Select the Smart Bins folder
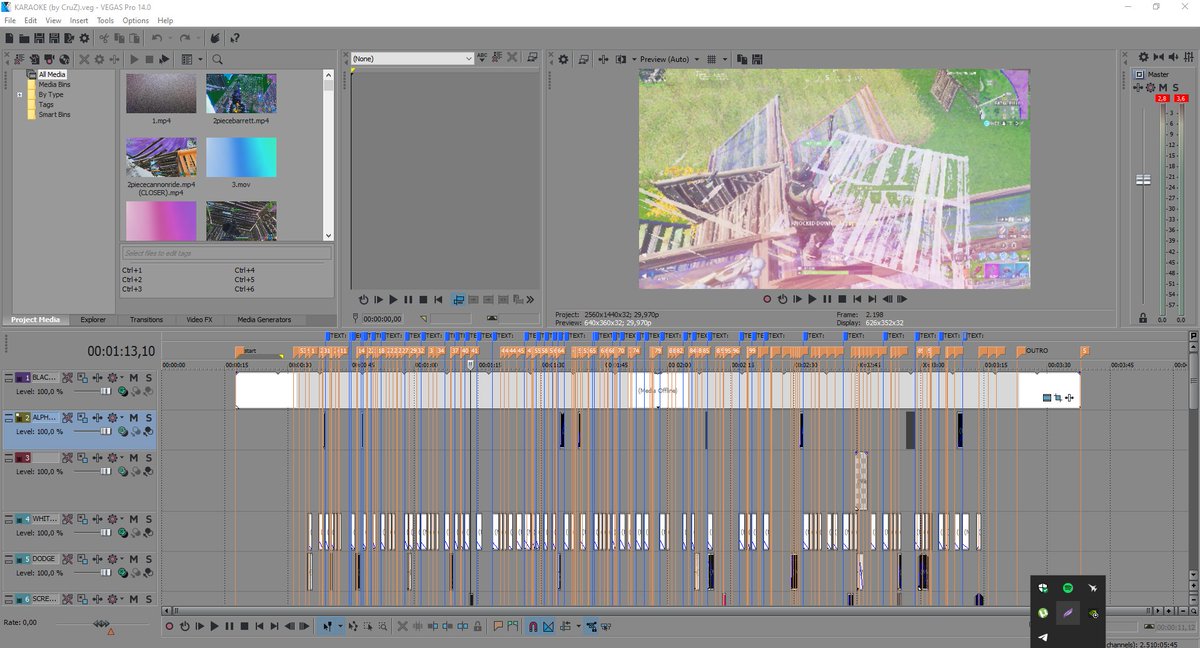 point(55,114)
